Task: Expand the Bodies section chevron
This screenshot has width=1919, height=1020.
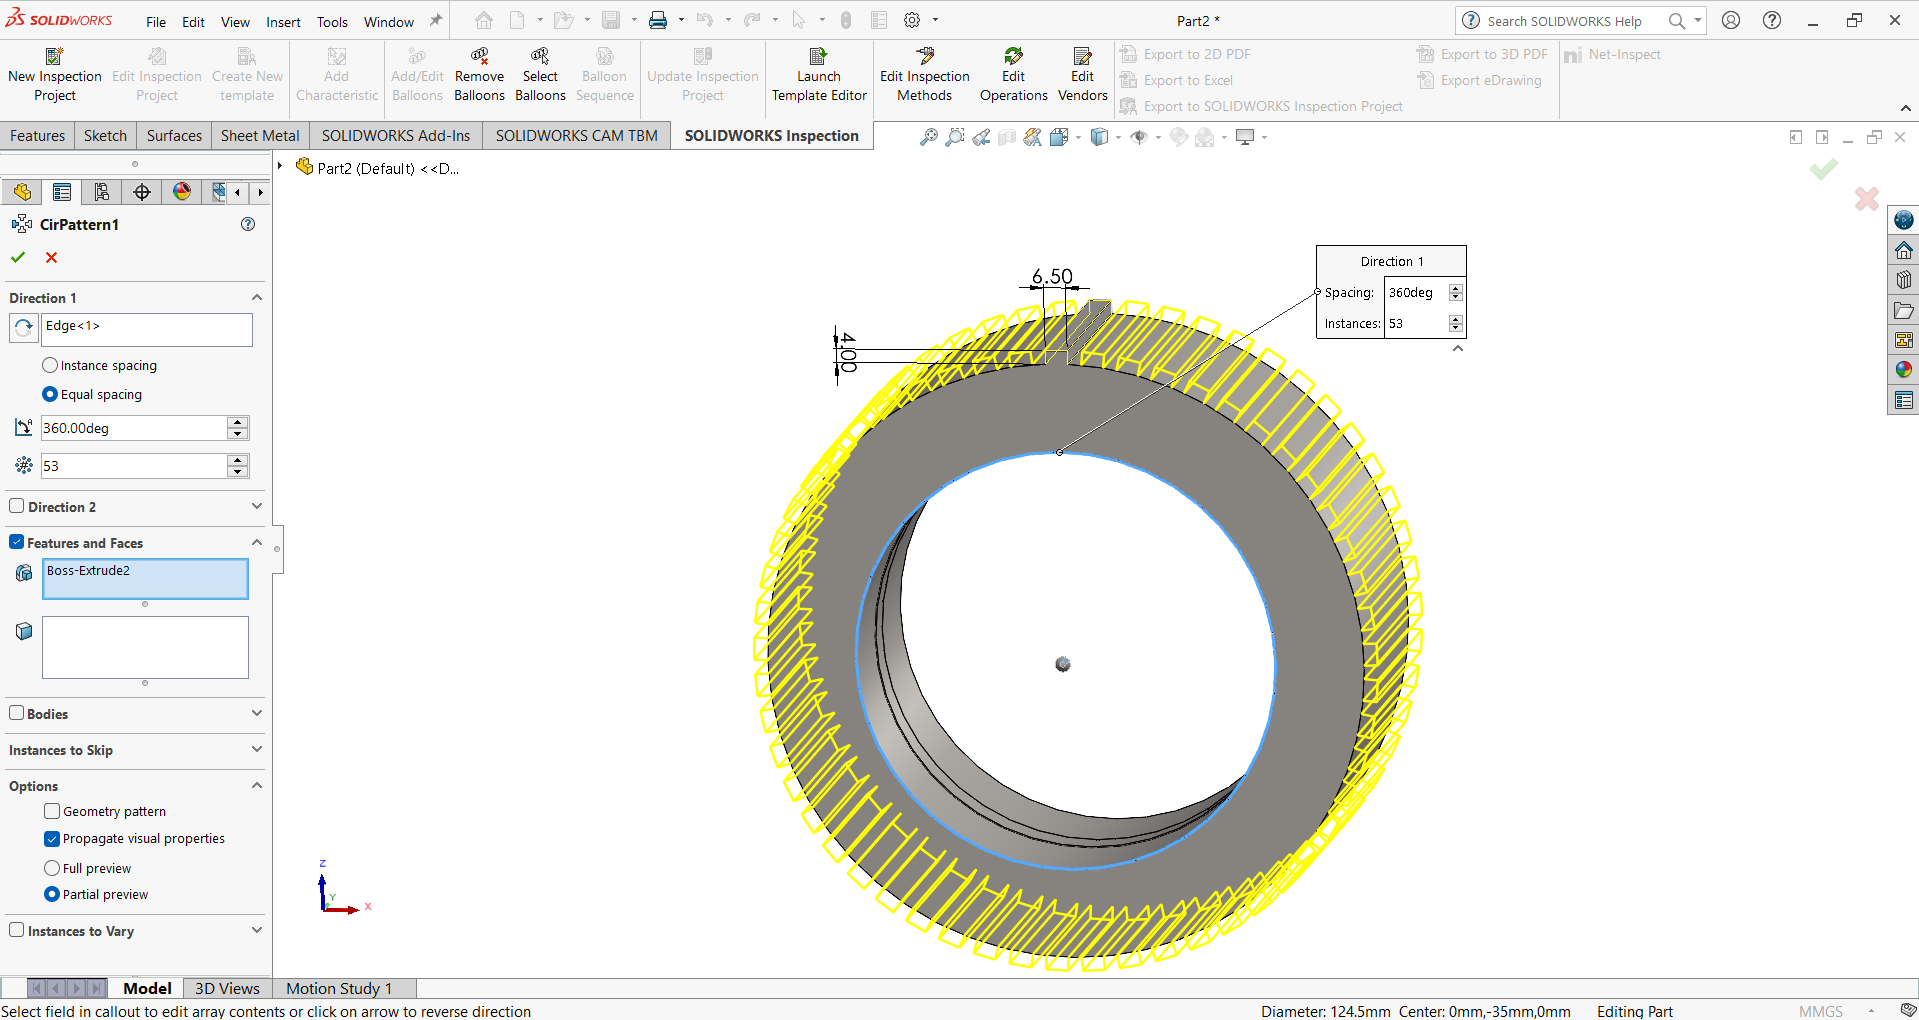Action: [x=257, y=714]
